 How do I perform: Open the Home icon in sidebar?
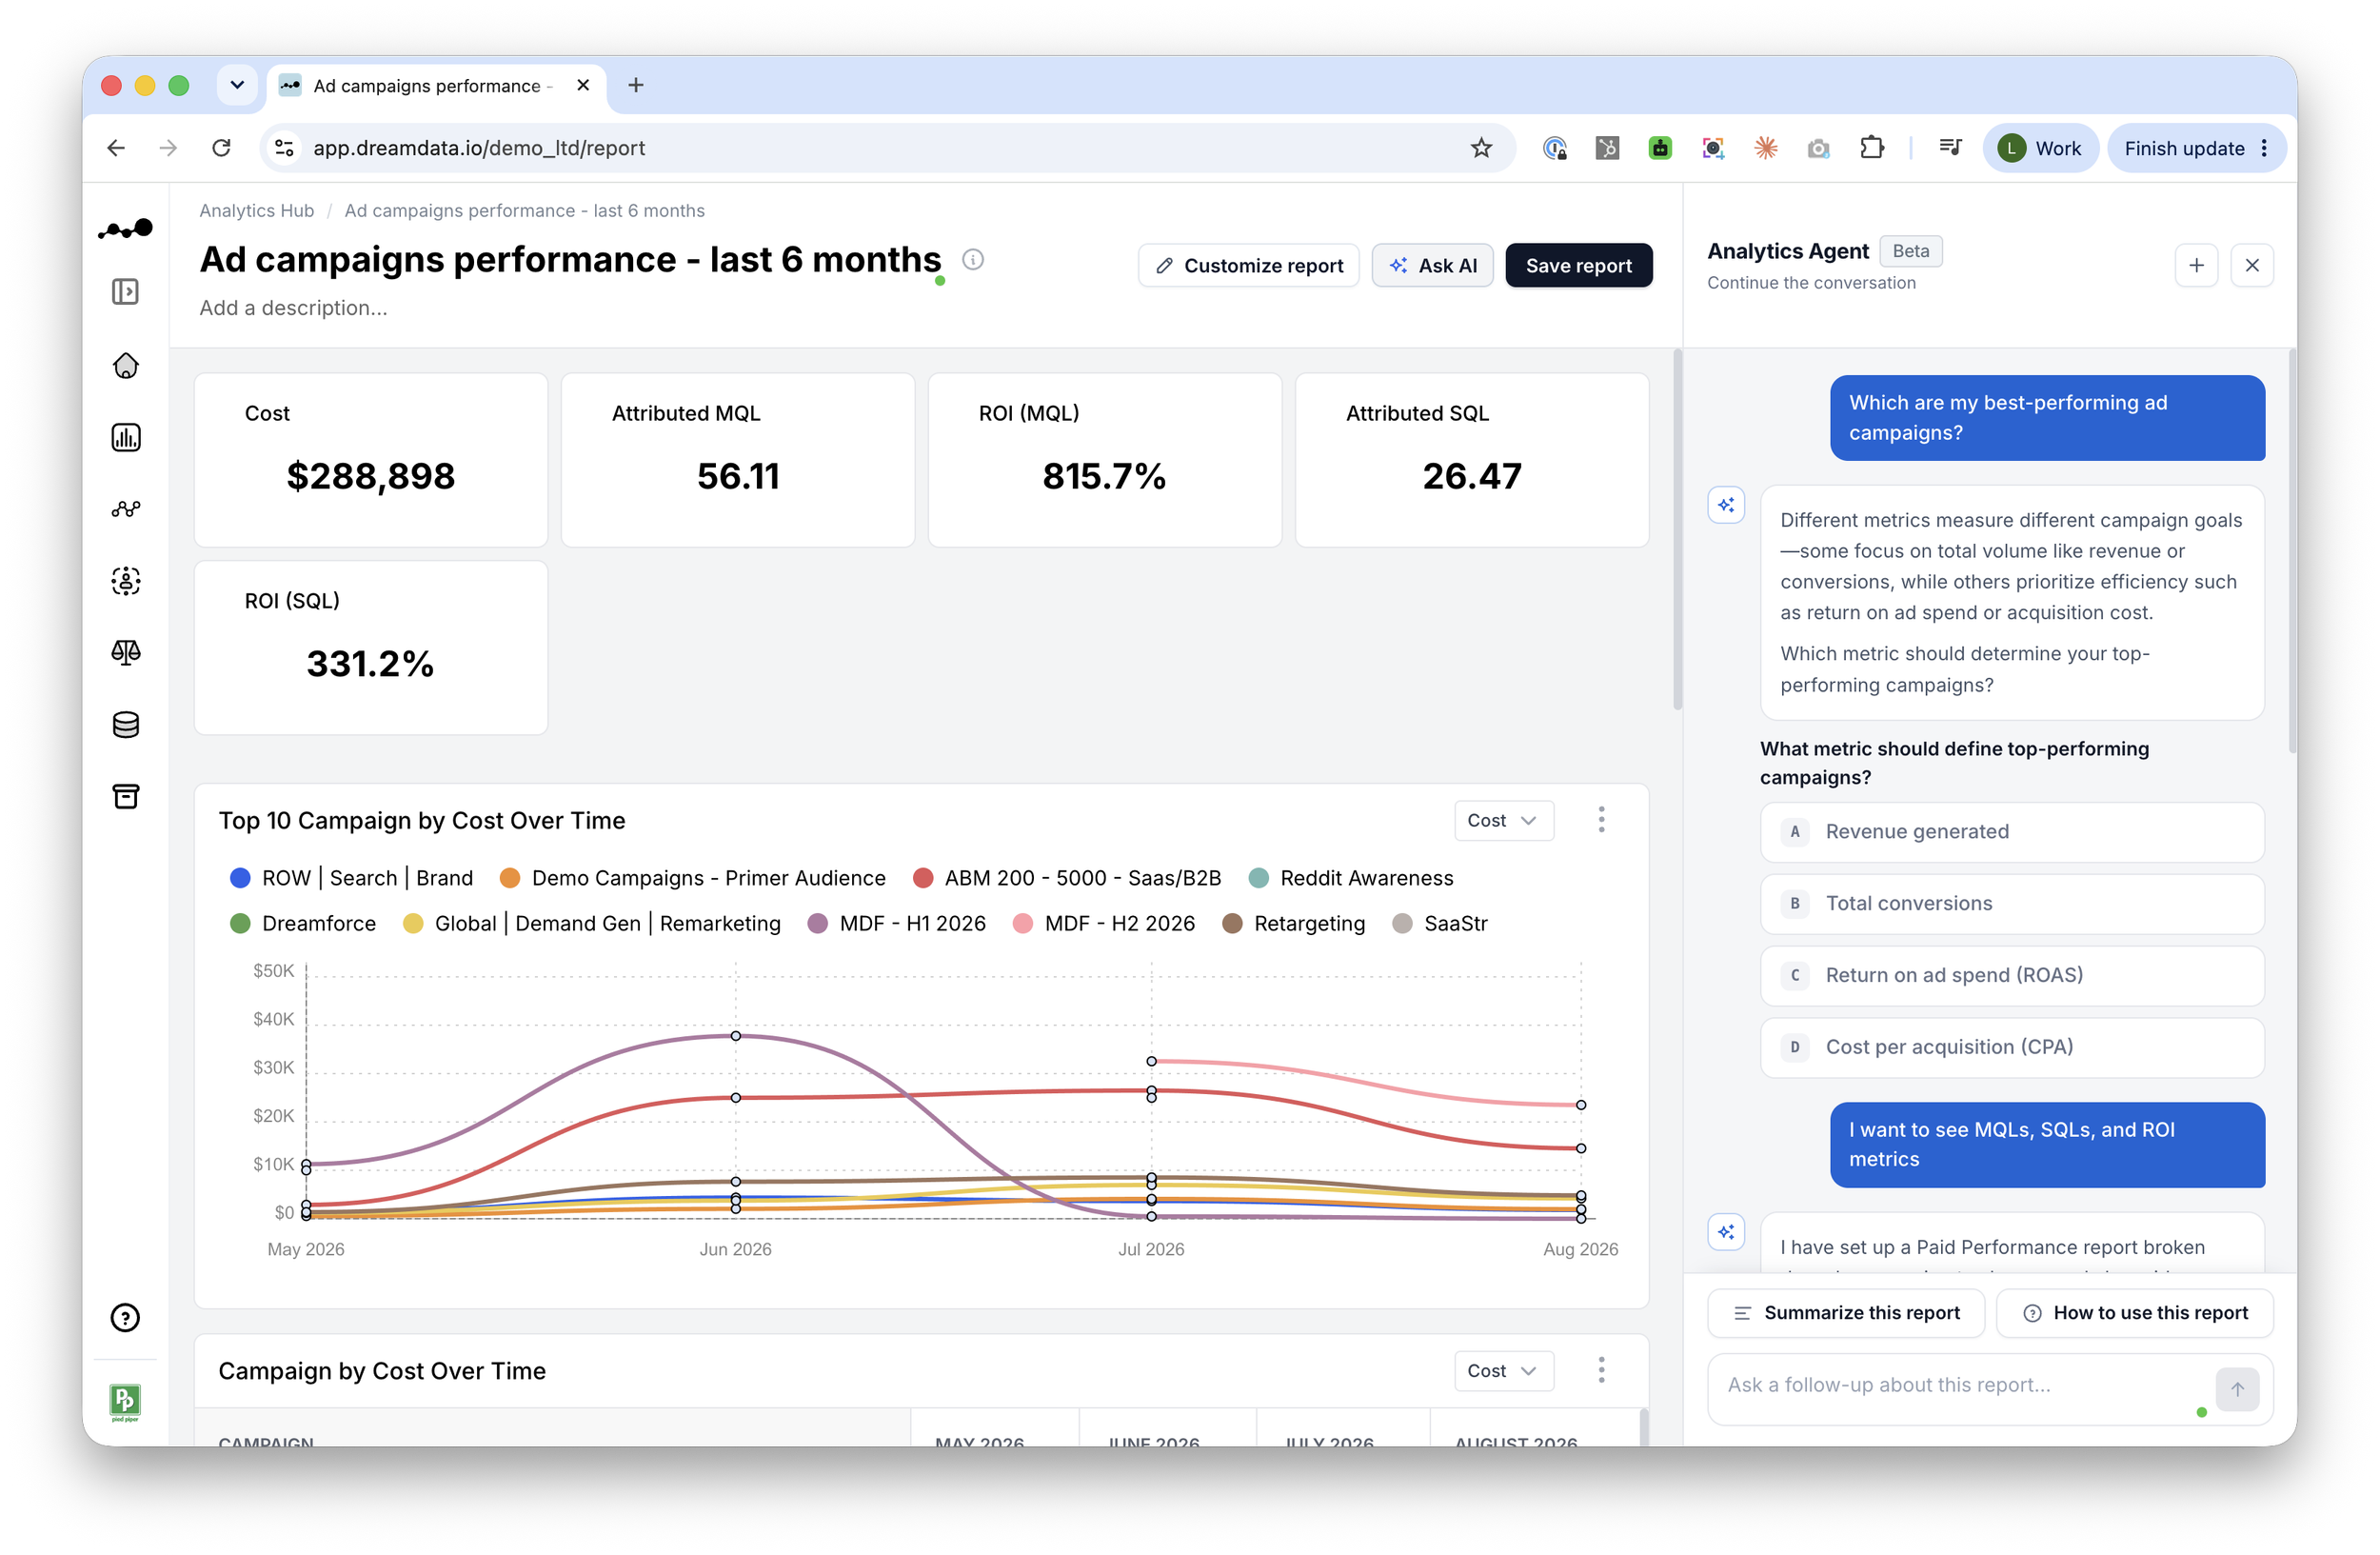[125, 365]
